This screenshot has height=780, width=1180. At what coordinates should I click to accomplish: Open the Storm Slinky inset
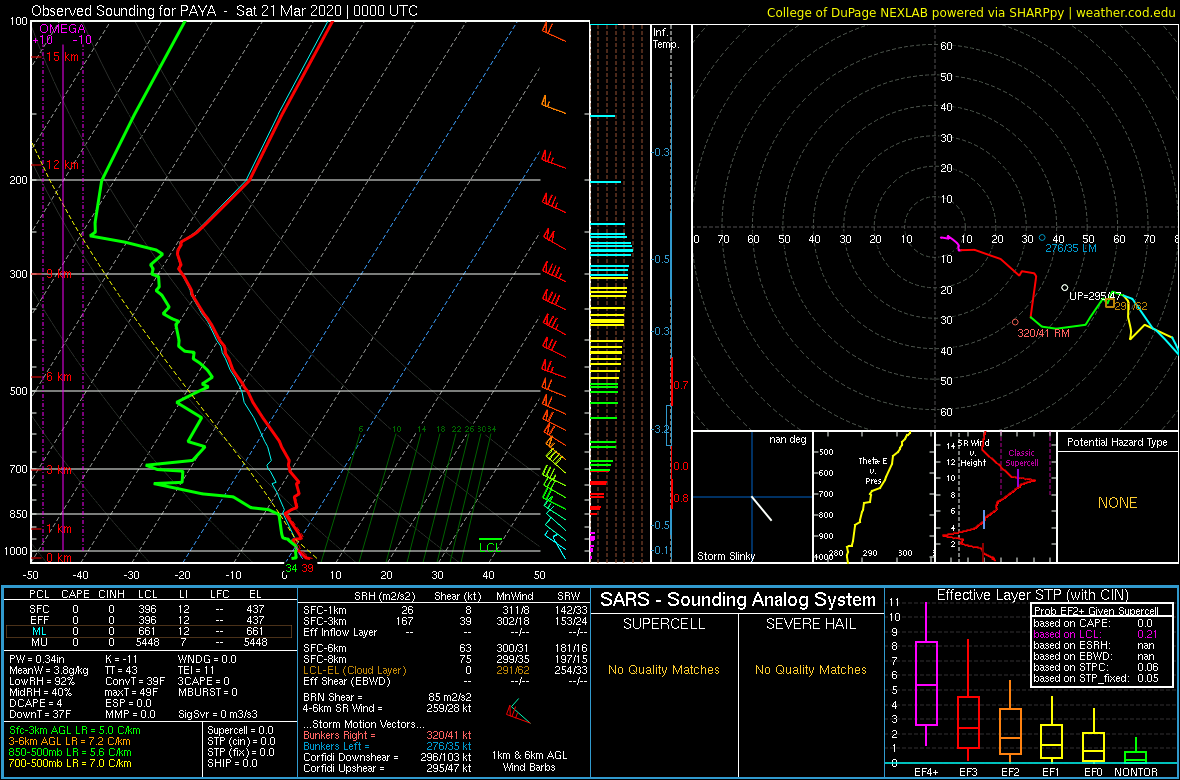pos(752,497)
